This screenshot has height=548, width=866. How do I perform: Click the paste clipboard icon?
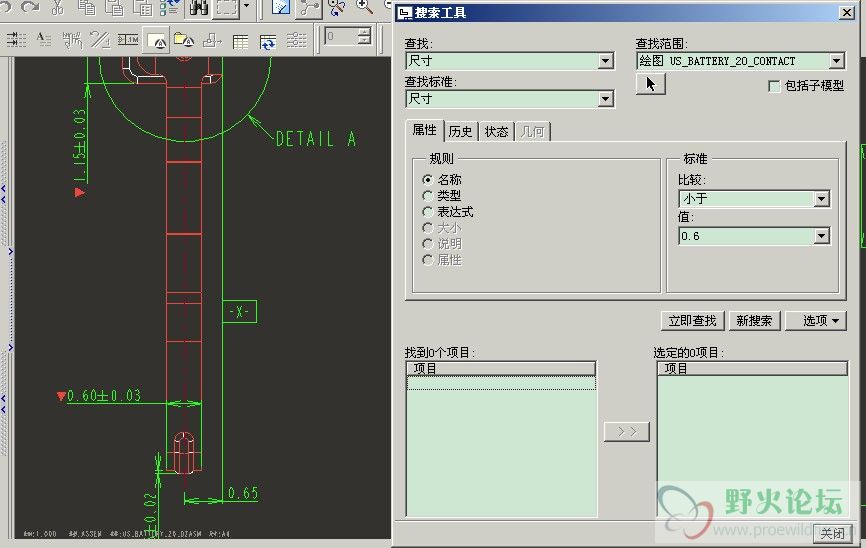pyautogui.click(x=114, y=7)
